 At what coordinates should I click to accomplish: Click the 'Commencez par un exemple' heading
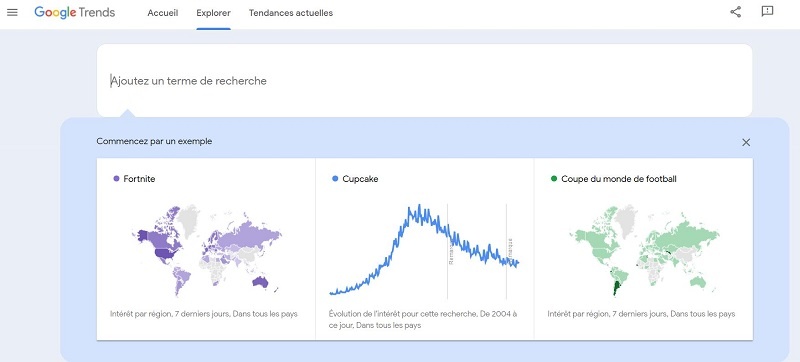[x=154, y=141]
